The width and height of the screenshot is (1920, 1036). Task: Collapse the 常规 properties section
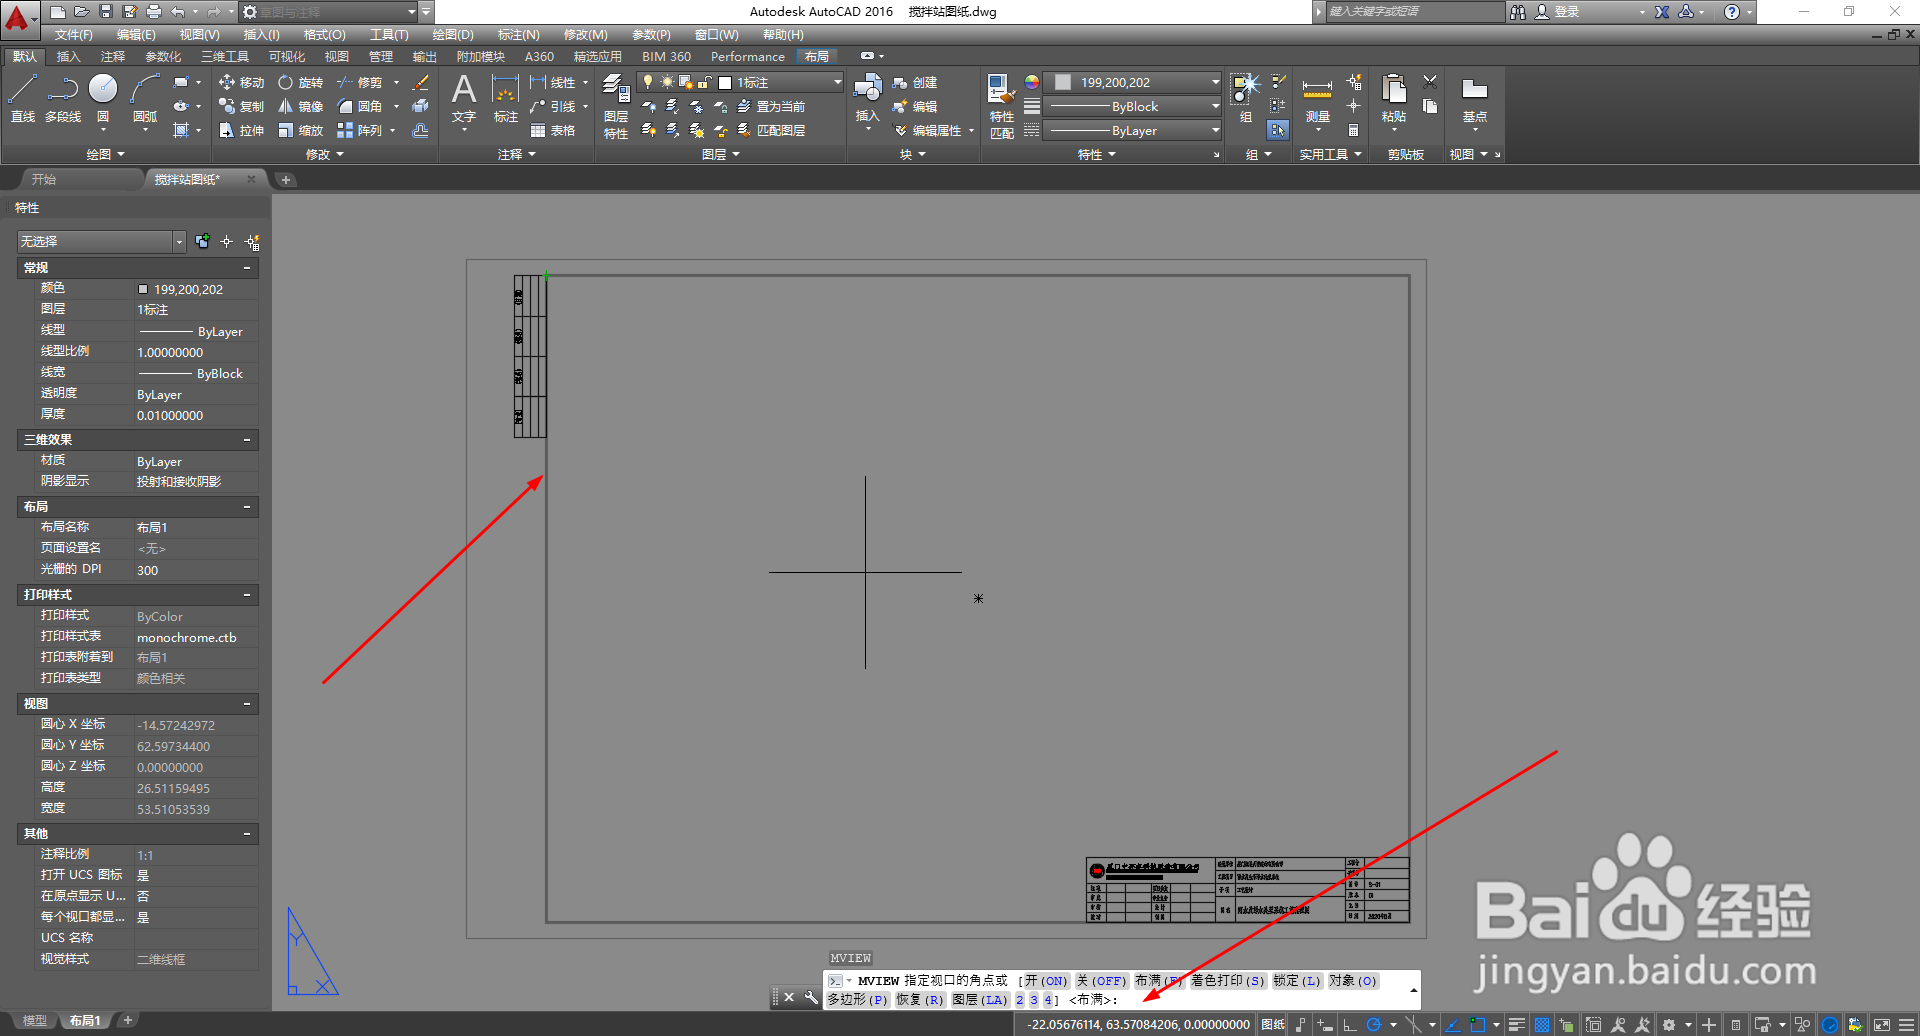pyautogui.click(x=247, y=268)
